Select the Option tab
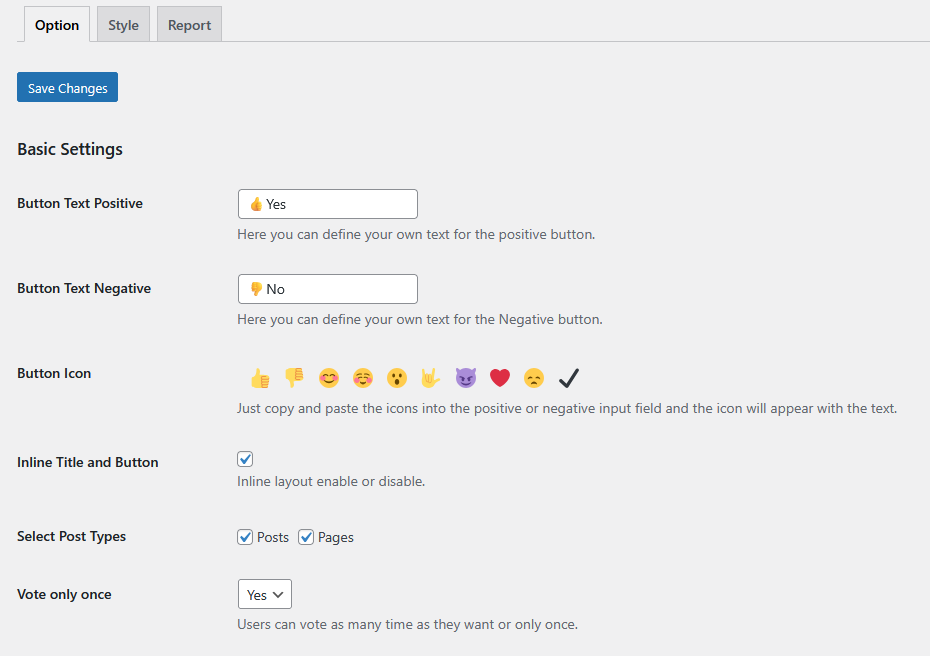This screenshot has height=656, width=930. (57, 25)
